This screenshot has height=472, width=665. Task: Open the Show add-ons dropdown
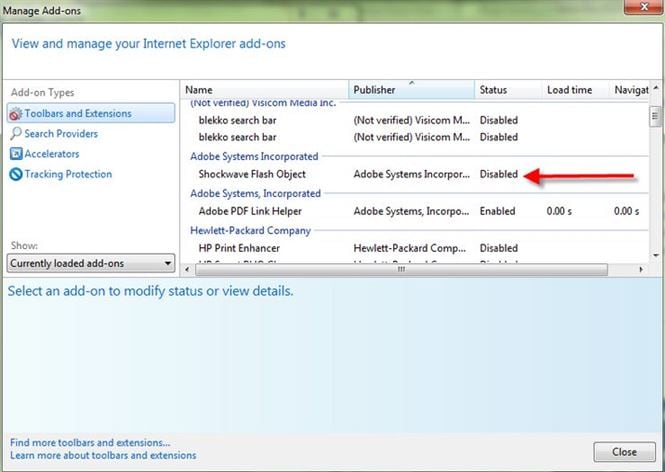coord(91,263)
